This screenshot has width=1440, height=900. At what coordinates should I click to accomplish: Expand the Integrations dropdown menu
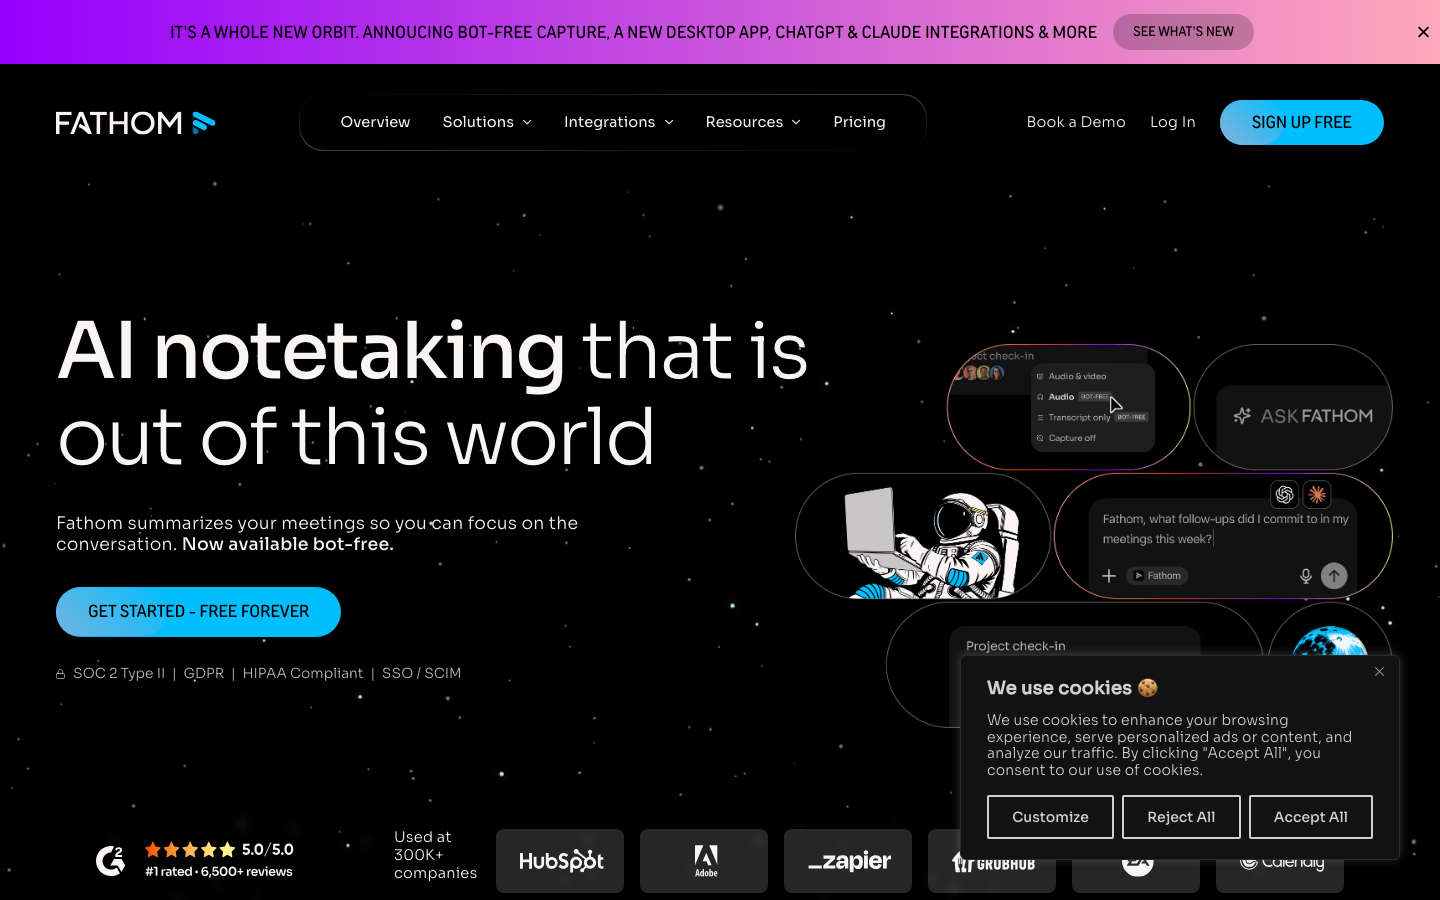tap(619, 122)
